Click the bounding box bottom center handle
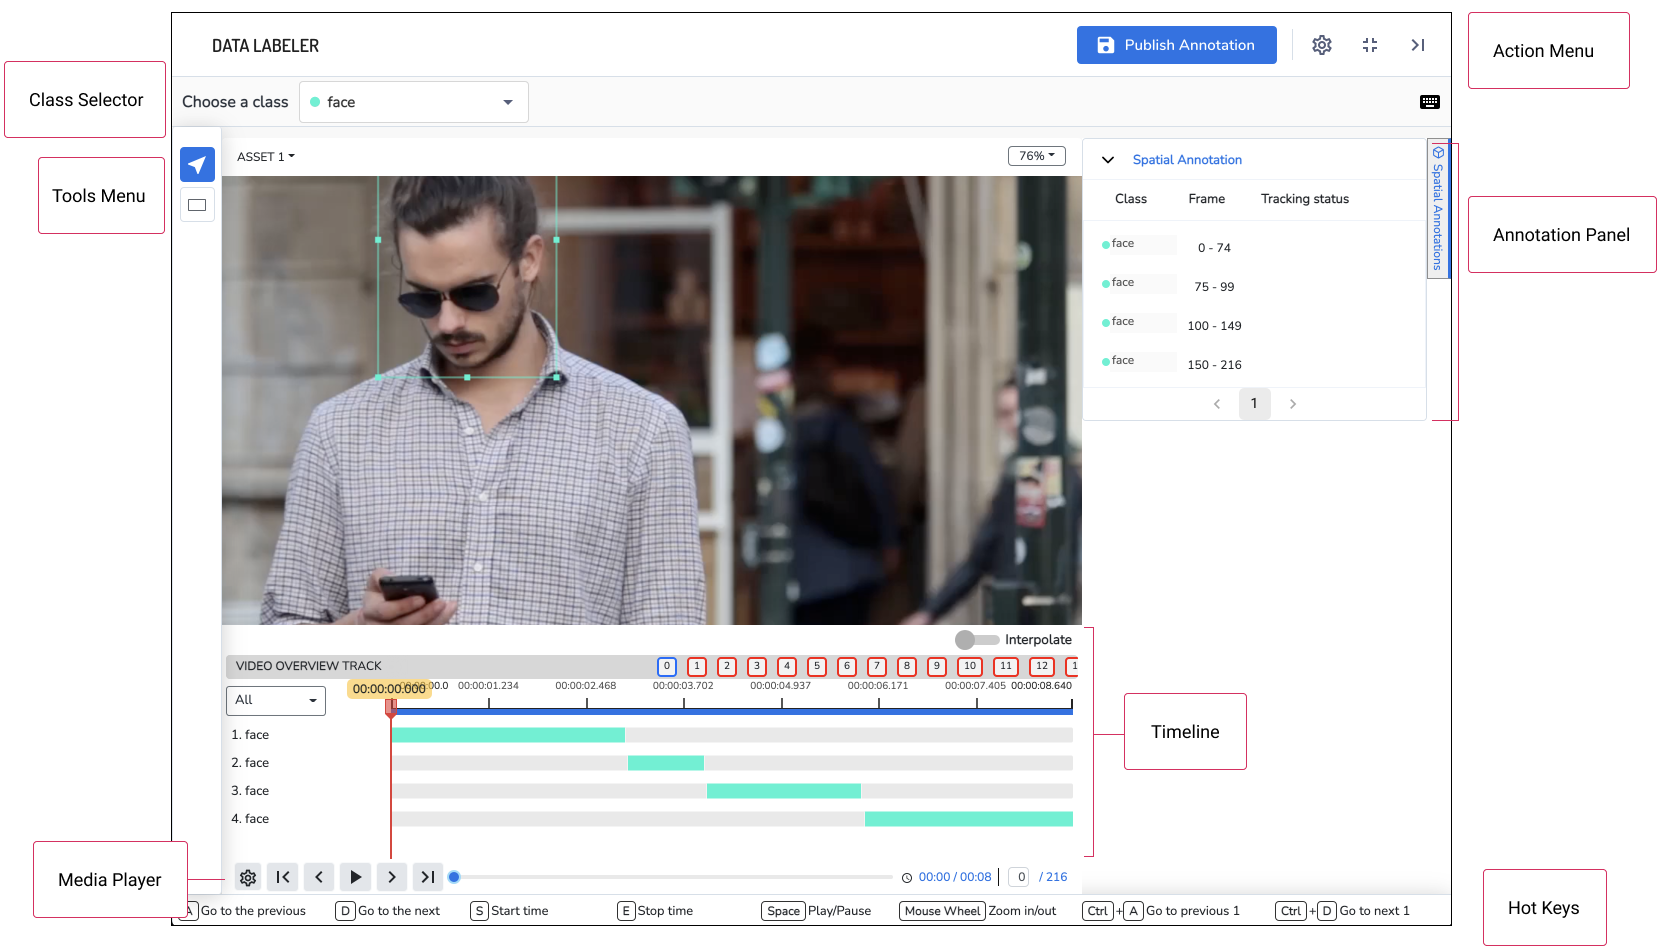Screen dimensions: 1672x946 coord(467,377)
